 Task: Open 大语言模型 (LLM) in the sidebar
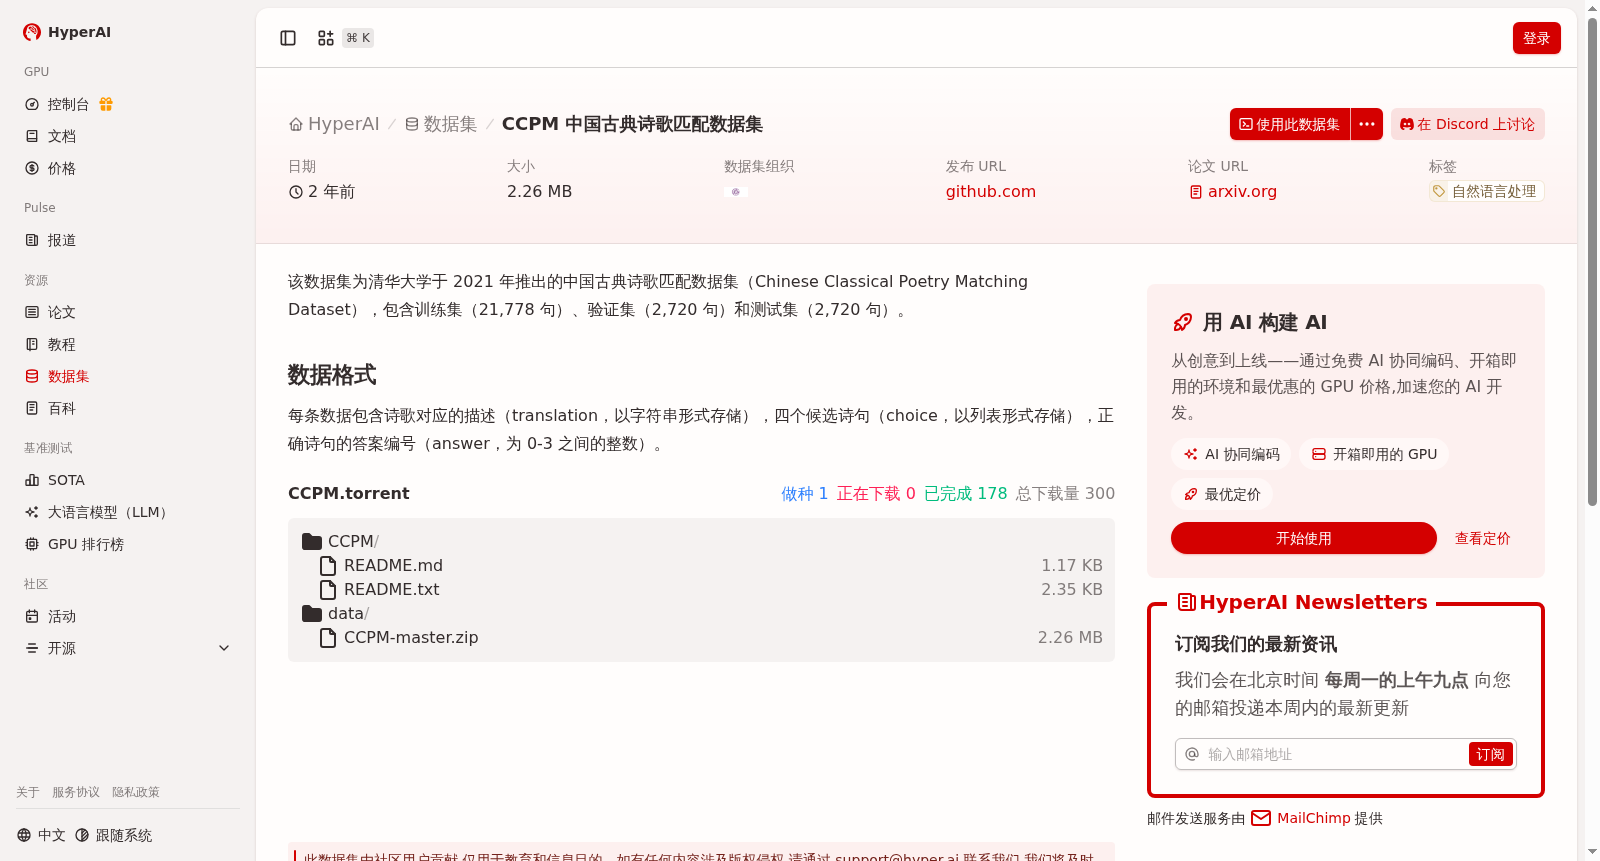[107, 512]
